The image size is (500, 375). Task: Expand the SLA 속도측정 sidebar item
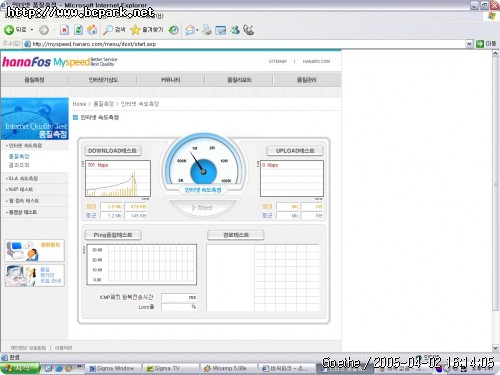coord(22,179)
